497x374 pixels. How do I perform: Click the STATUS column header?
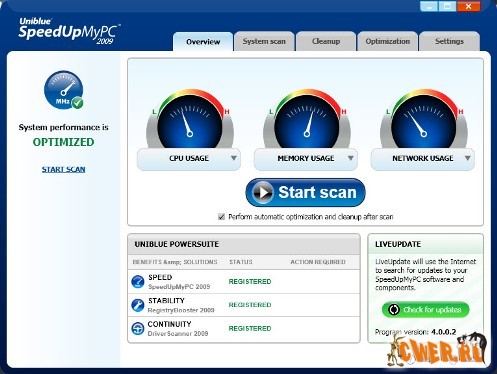[x=241, y=262]
